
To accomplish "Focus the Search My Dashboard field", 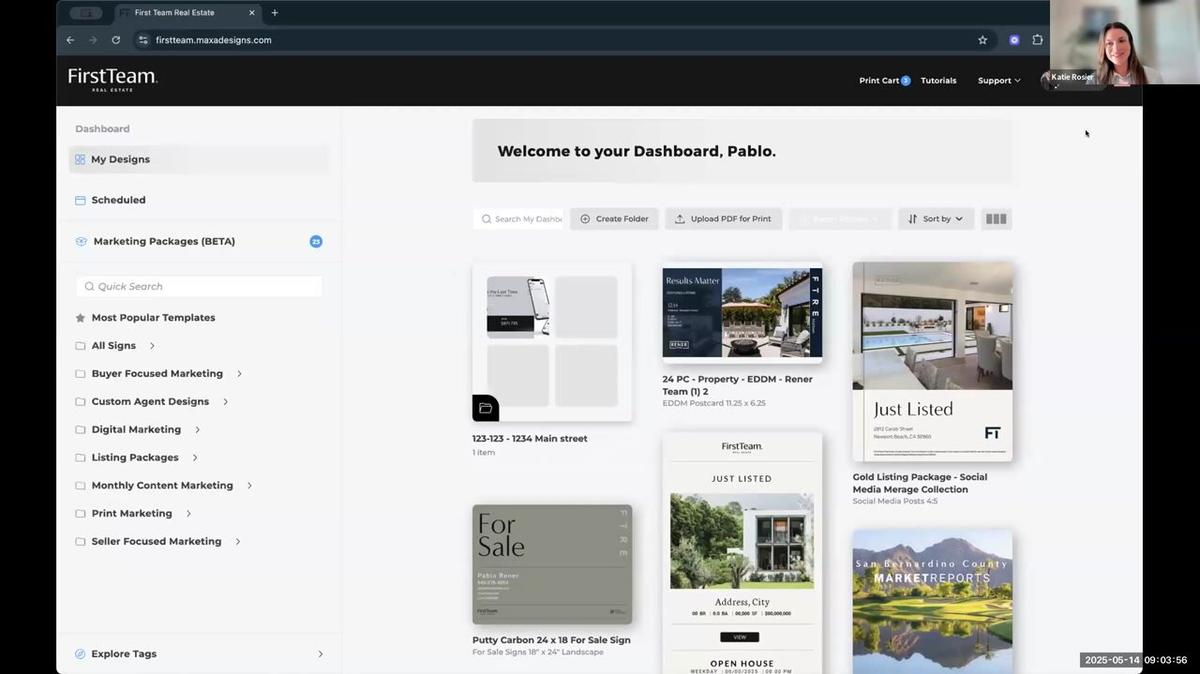I will pyautogui.click(x=520, y=219).
